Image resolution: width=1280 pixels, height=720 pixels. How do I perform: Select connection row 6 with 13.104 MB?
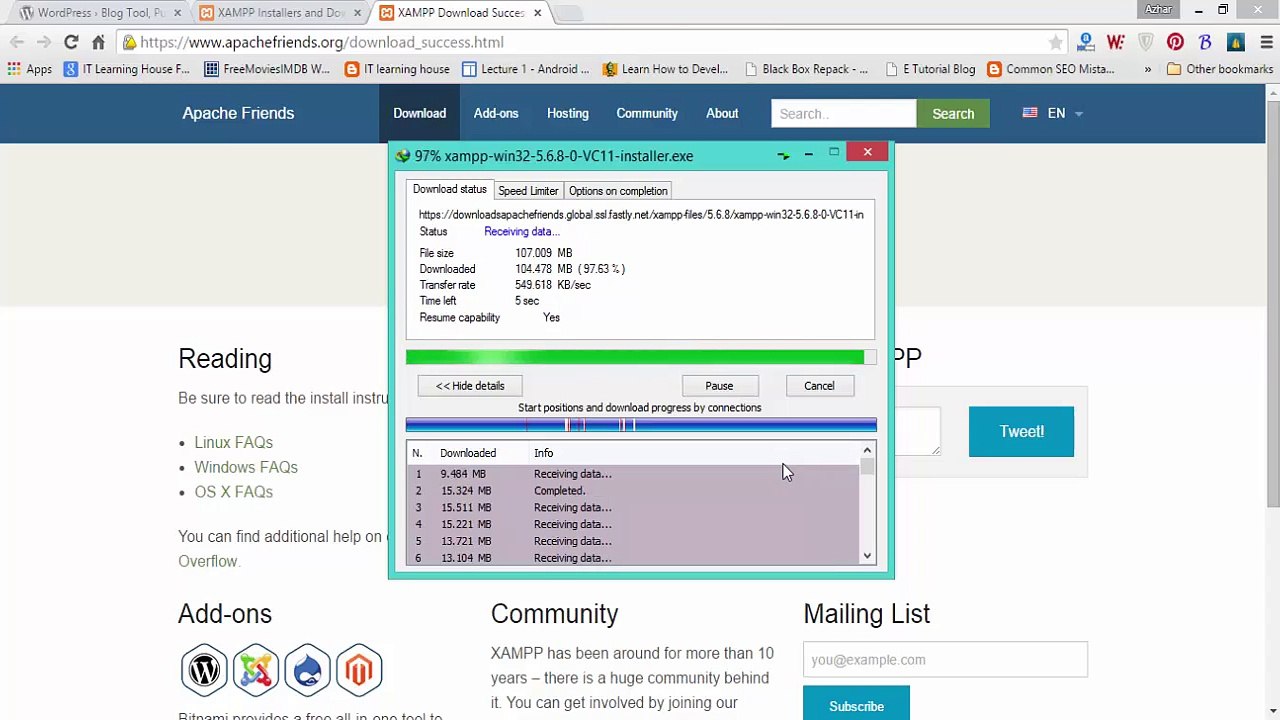634,558
